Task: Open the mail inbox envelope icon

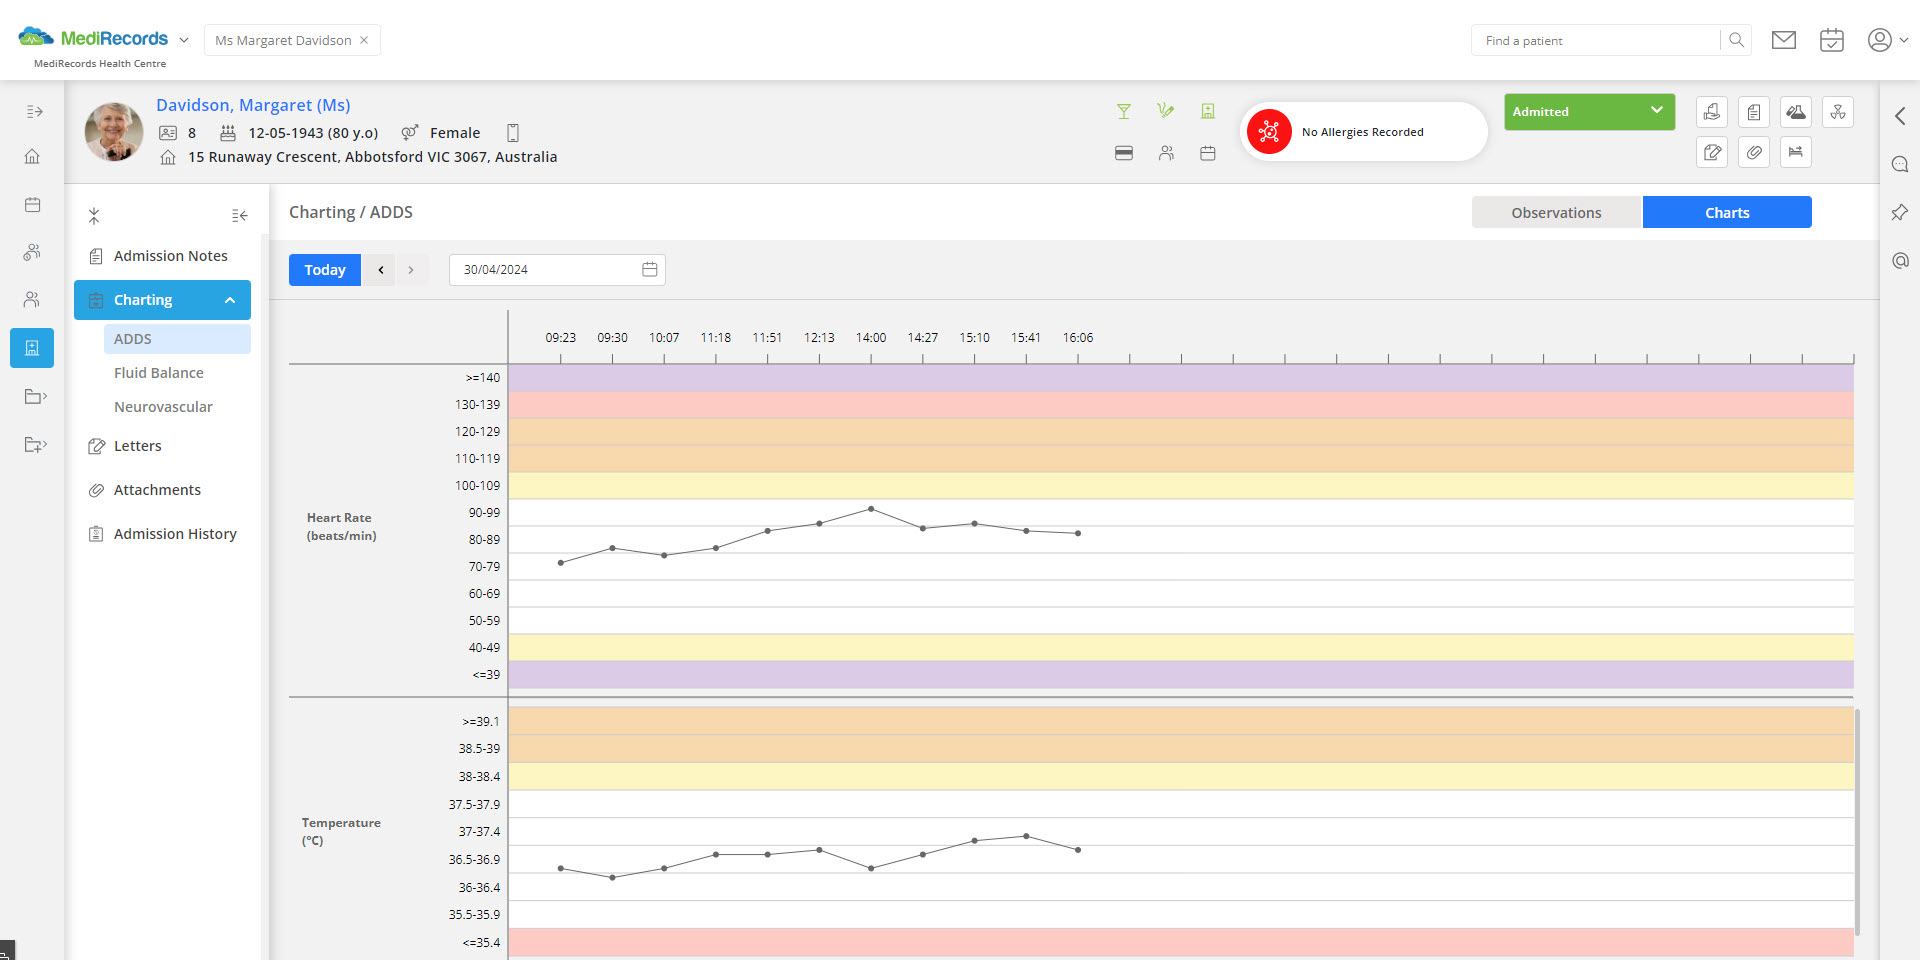Action: [x=1783, y=40]
